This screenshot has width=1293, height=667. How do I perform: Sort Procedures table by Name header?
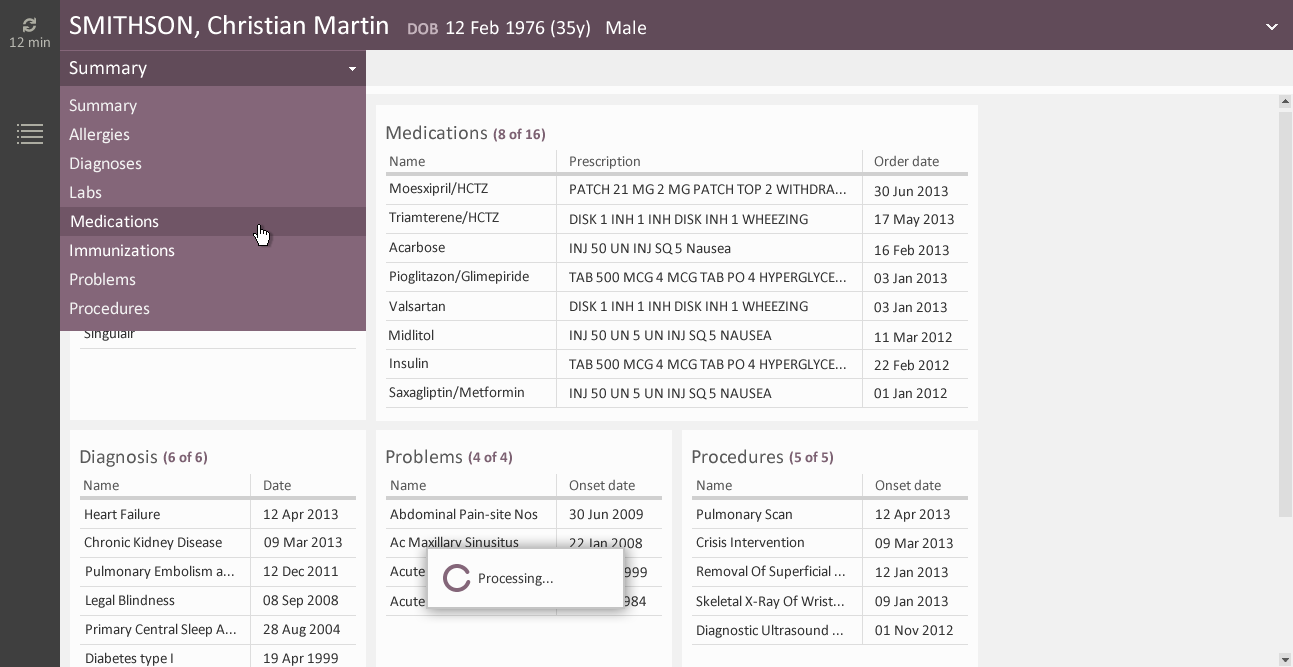(x=713, y=485)
